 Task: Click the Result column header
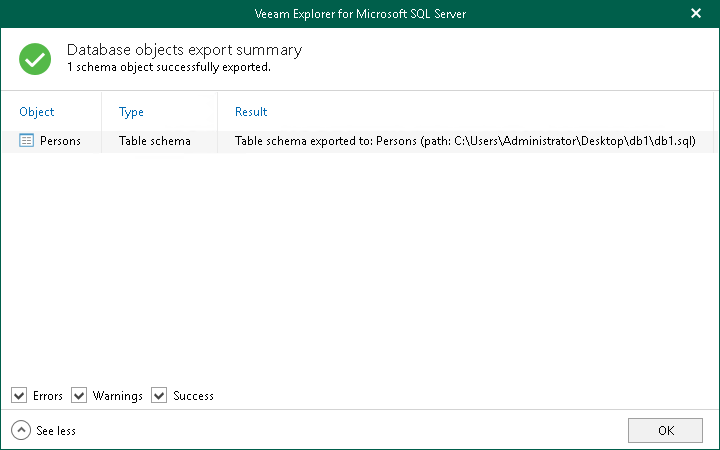(251, 112)
